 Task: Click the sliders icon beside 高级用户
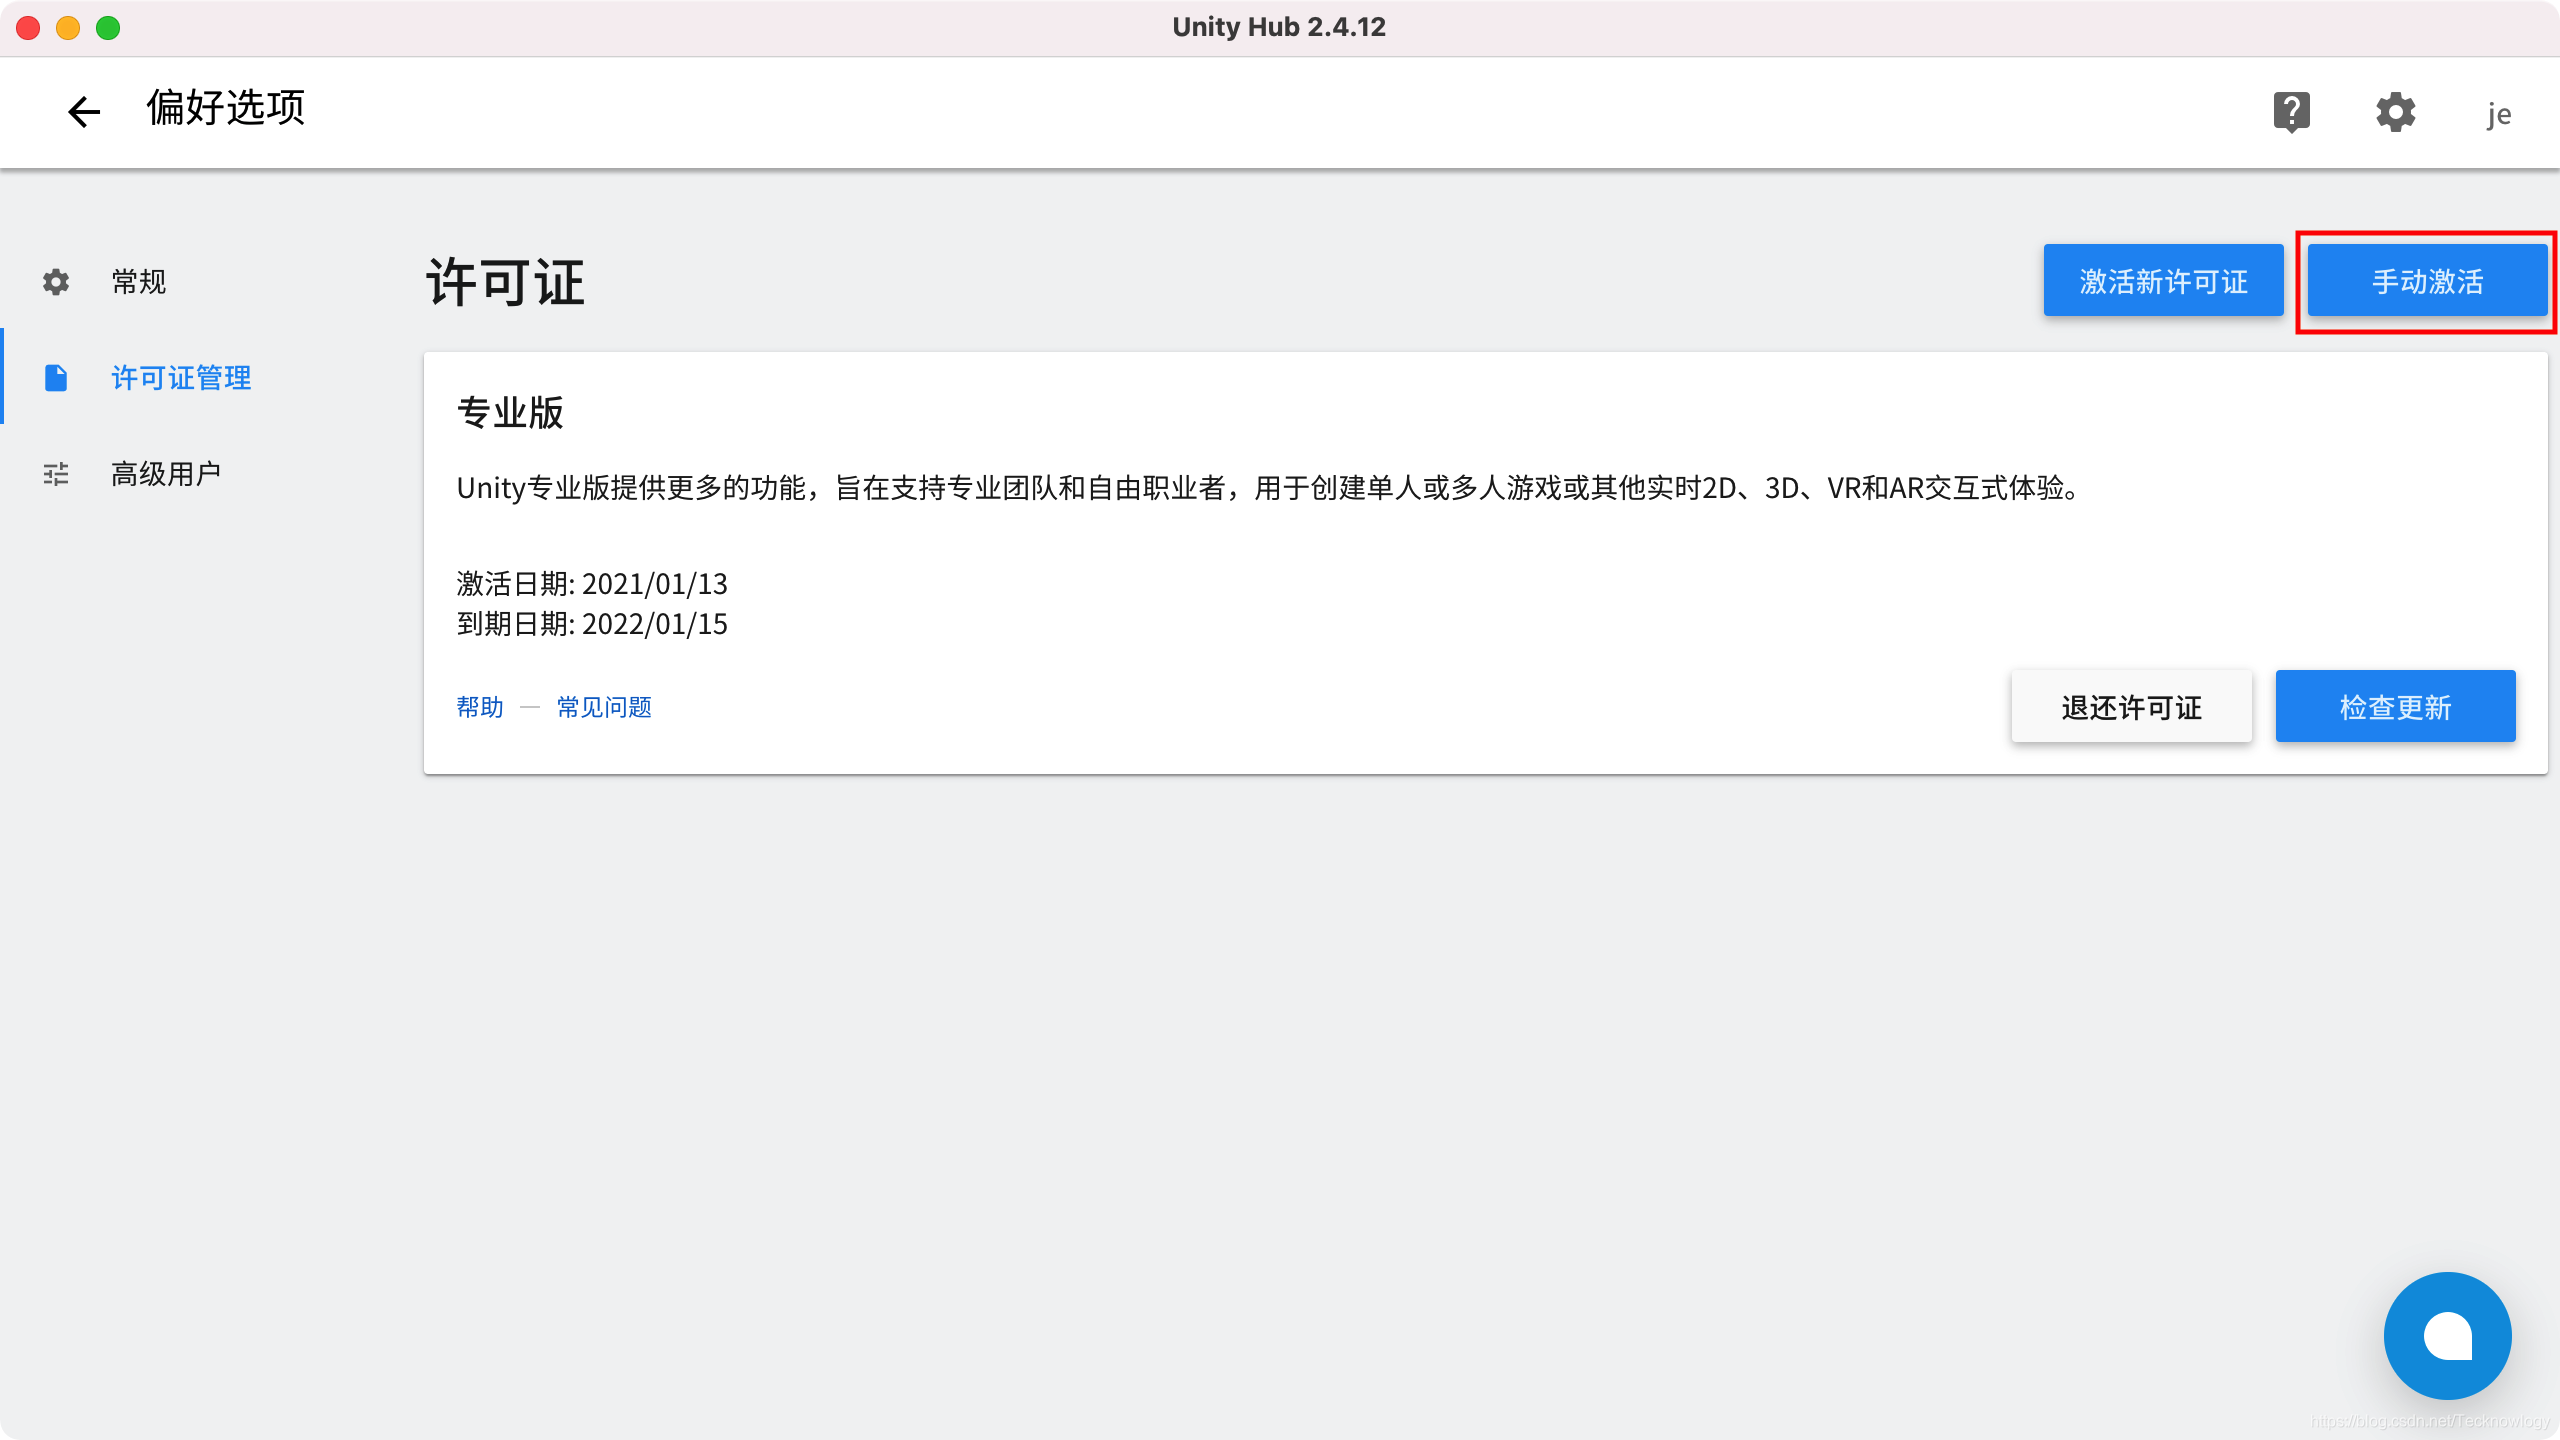[x=56, y=474]
